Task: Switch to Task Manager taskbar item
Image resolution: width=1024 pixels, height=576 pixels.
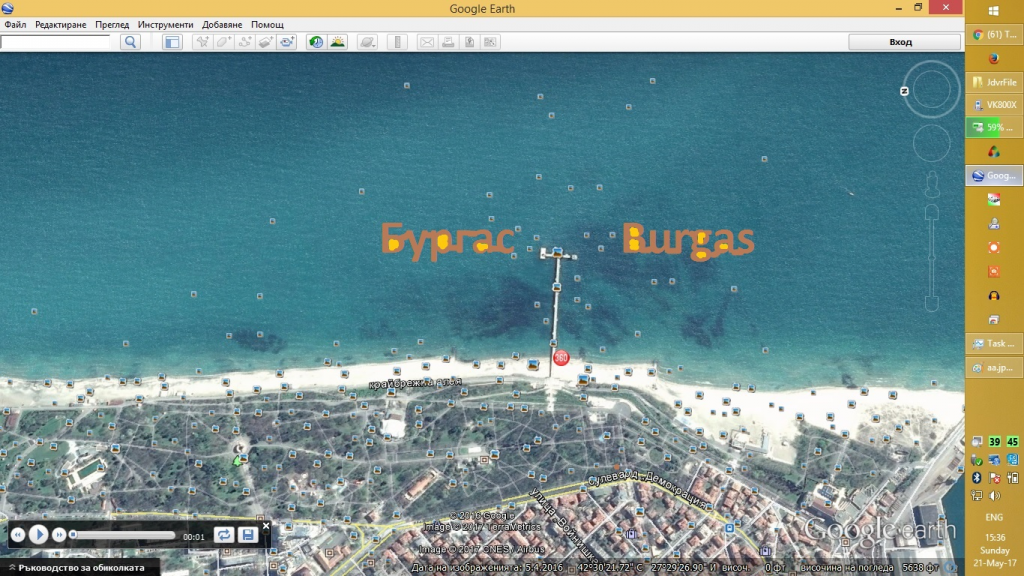Action: click(x=994, y=344)
